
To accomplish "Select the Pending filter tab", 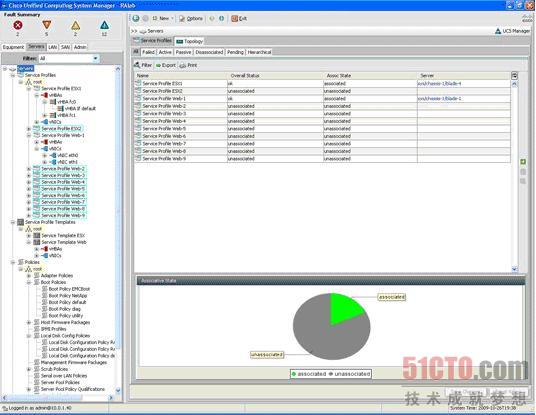I will click(235, 52).
